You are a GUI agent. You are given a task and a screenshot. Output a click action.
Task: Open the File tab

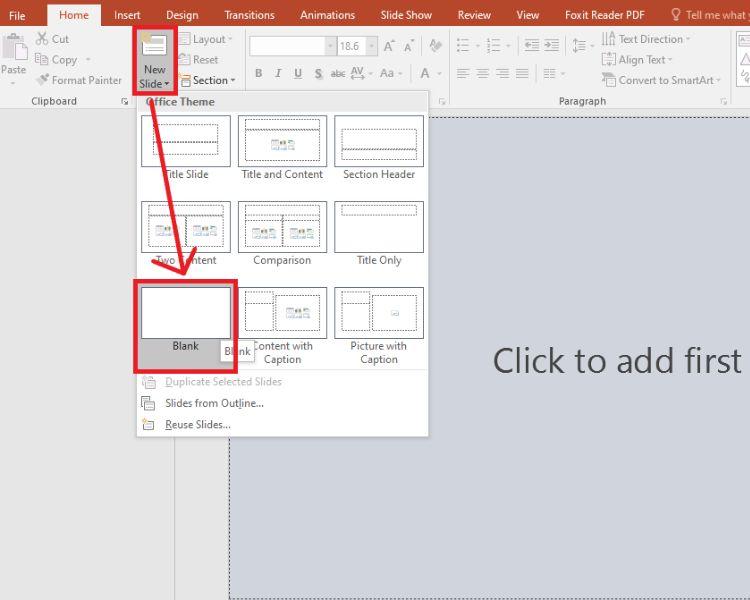[17, 15]
